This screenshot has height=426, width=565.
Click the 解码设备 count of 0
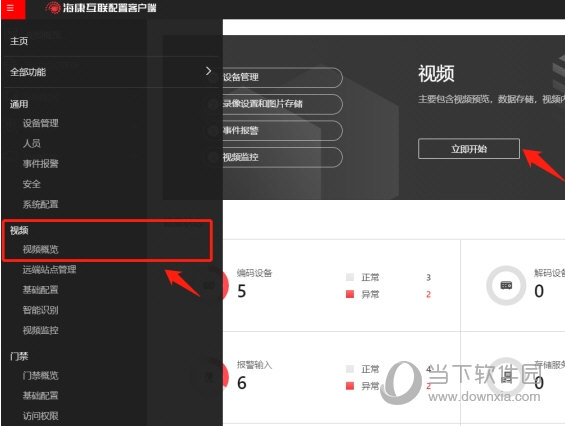coord(539,291)
